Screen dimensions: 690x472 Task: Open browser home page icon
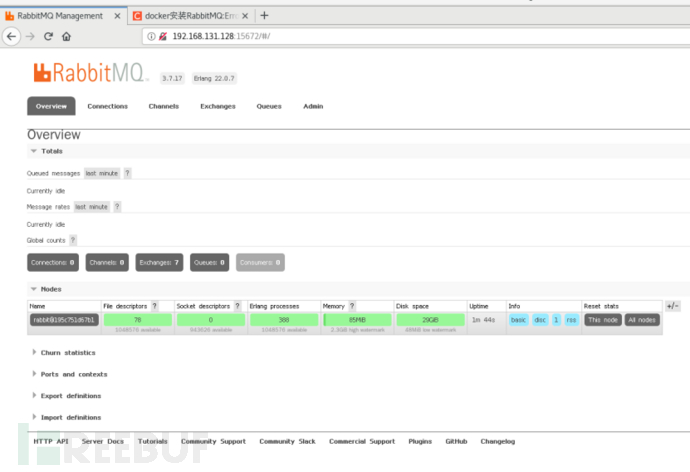(66, 37)
